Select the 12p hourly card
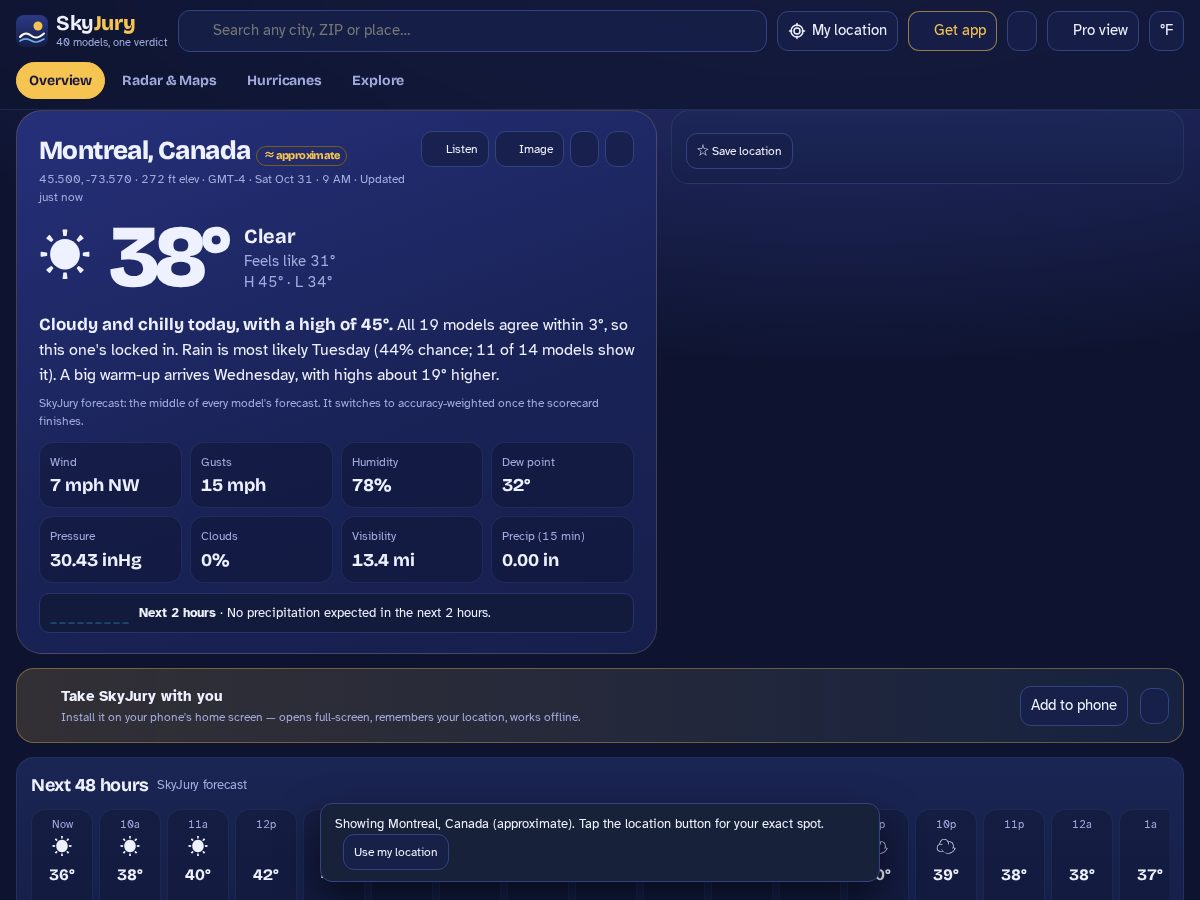Image resolution: width=1200 pixels, height=900 pixels. [266, 853]
